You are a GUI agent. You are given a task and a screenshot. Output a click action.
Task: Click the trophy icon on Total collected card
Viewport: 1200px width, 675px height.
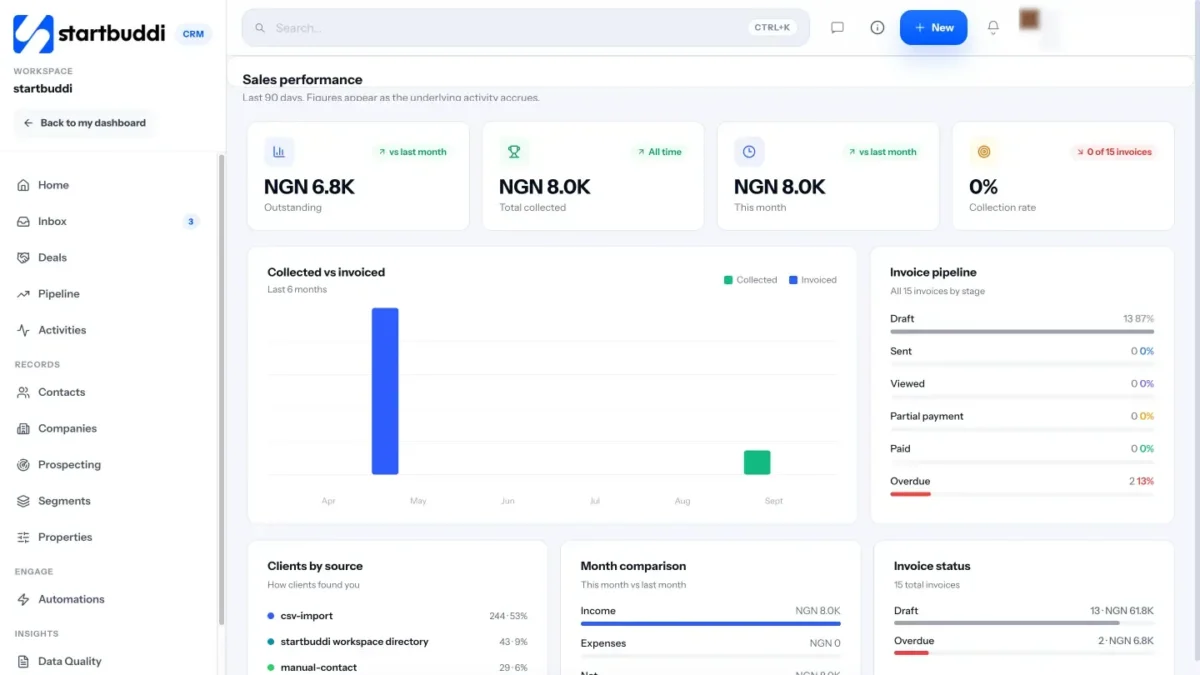click(514, 152)
